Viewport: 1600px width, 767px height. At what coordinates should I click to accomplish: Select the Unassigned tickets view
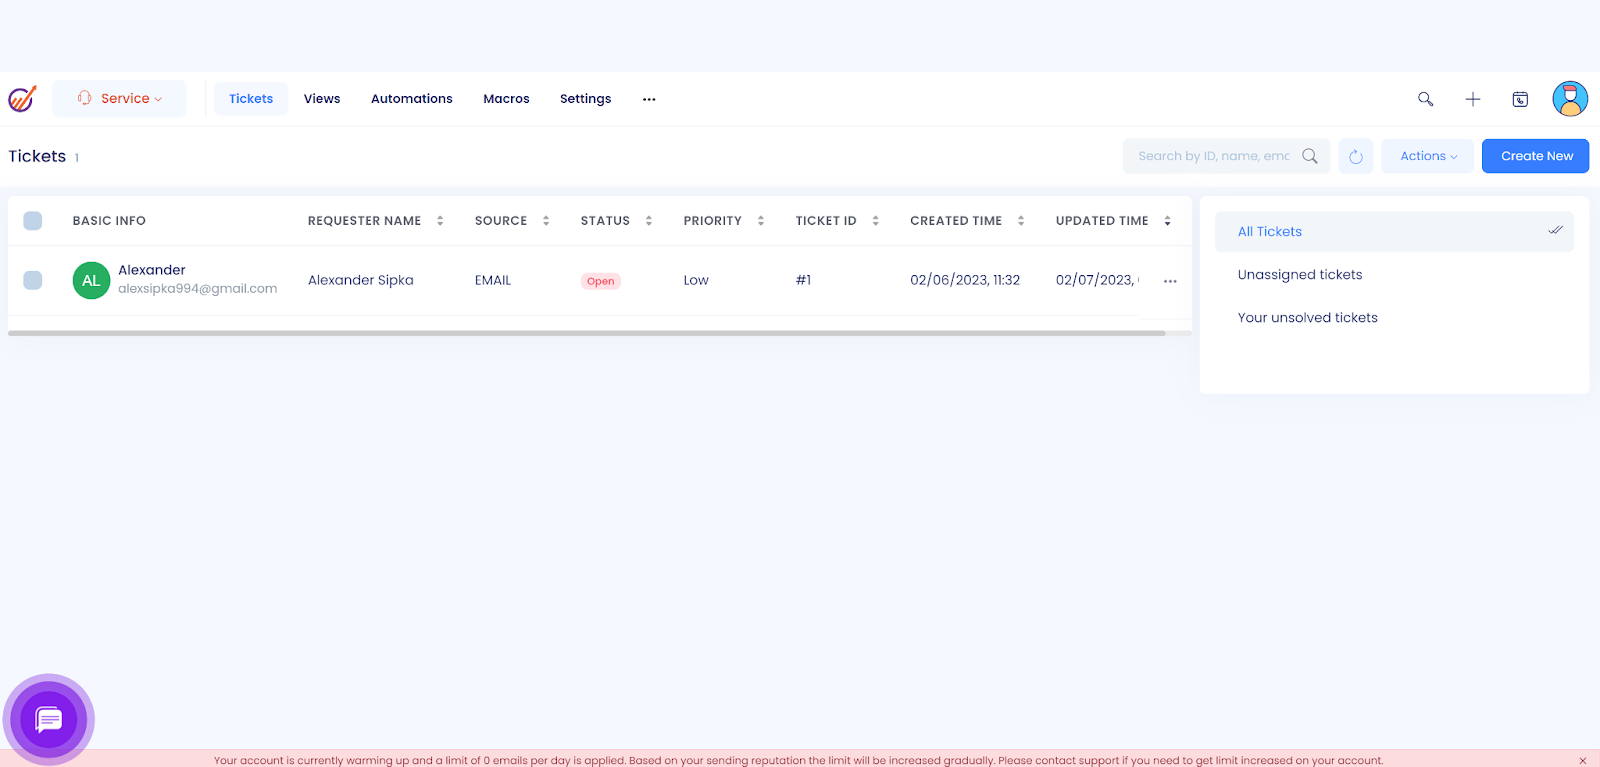point(1299,275)
